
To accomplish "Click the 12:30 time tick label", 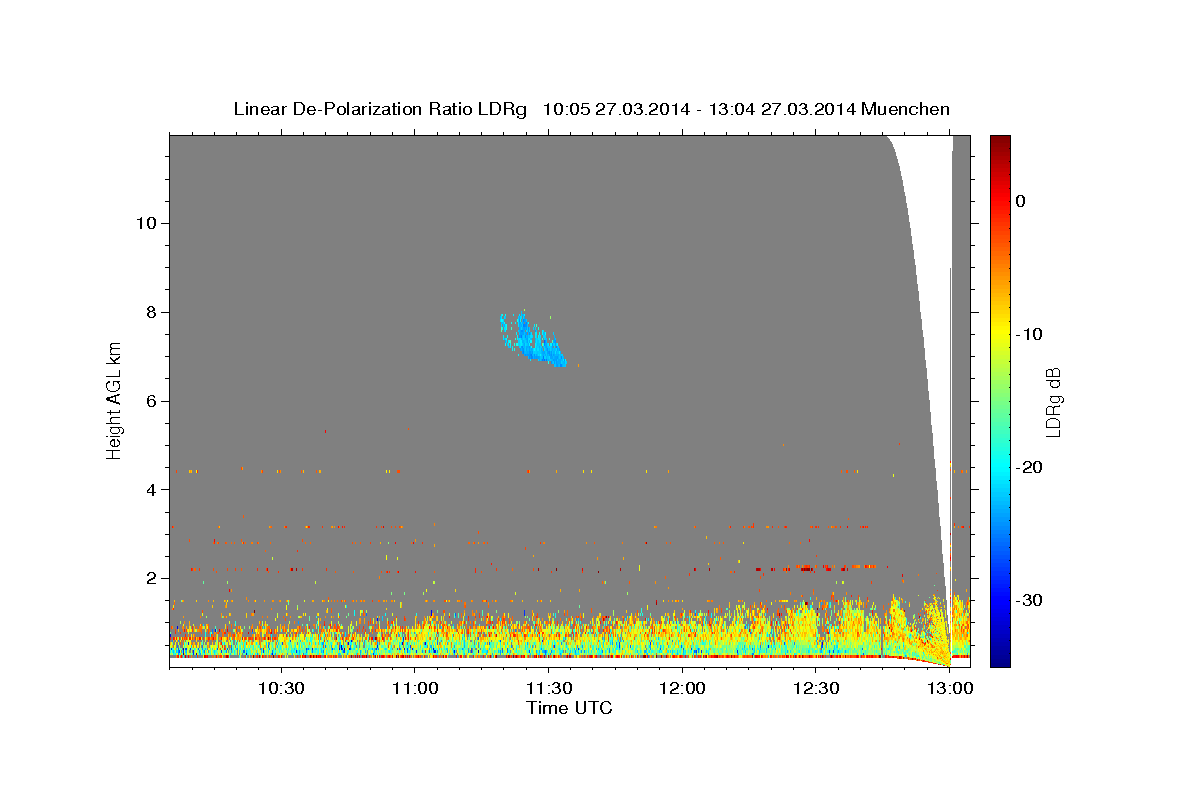I will tap(815, 689).
